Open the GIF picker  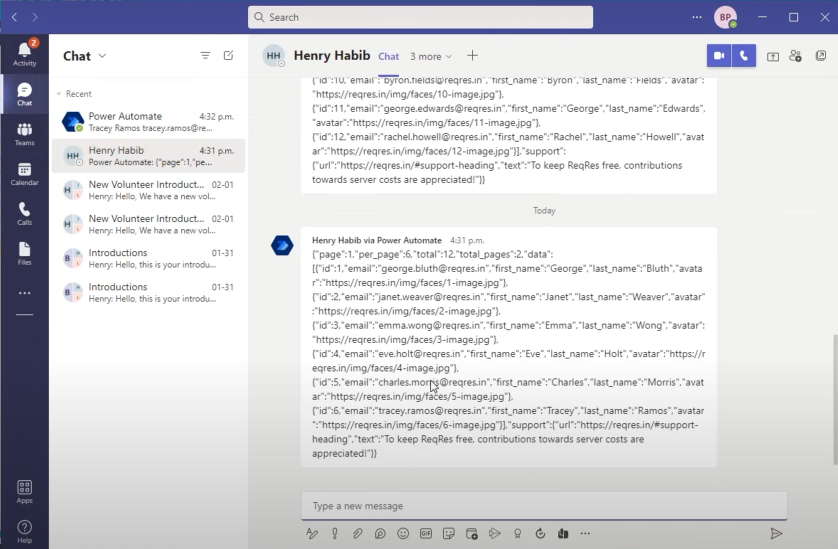pos(426,533)
